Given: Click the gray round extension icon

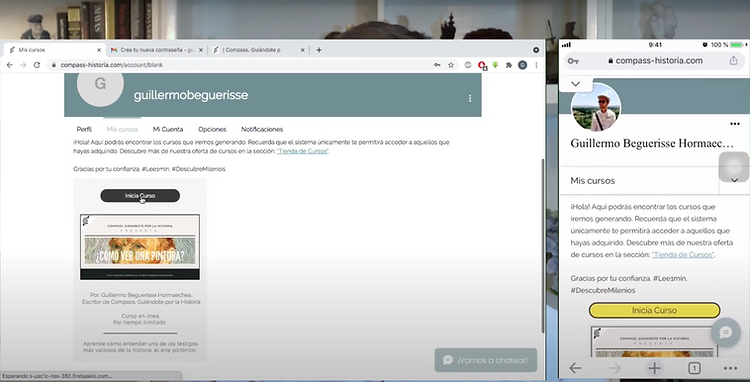Looking at the screenshot, I should pyautogui.click(x=468, y=65).
